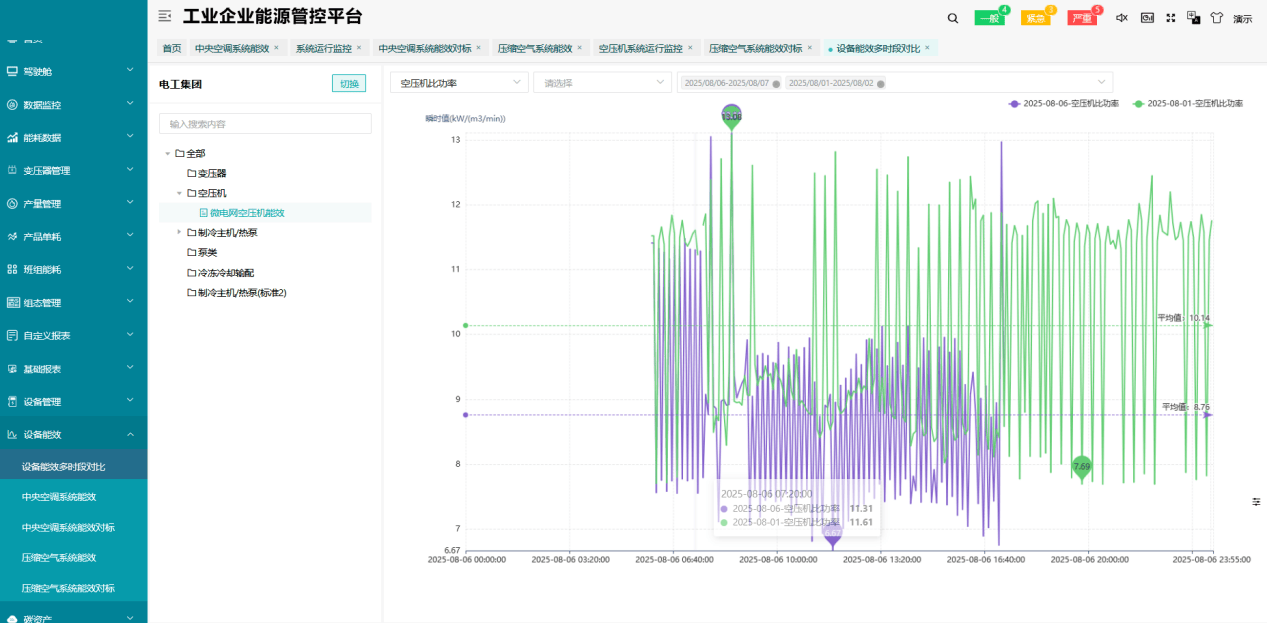Open the 空压机比功率 dropdown
The width and height of the screenshot is (1267, 623).
pyautogui.click(x=460, y=83)
